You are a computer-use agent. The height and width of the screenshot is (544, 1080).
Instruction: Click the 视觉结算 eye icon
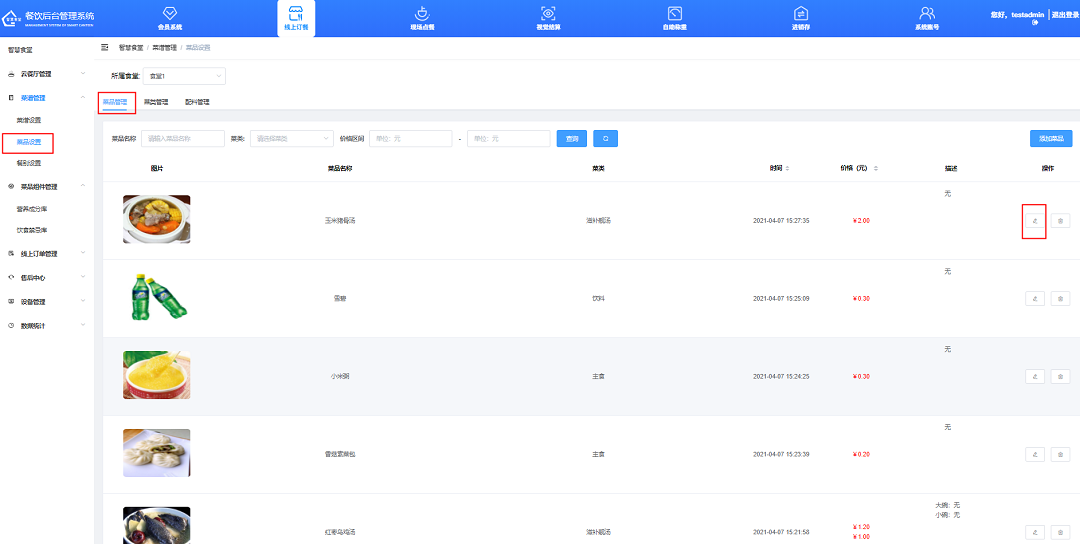tap(548, 14)
